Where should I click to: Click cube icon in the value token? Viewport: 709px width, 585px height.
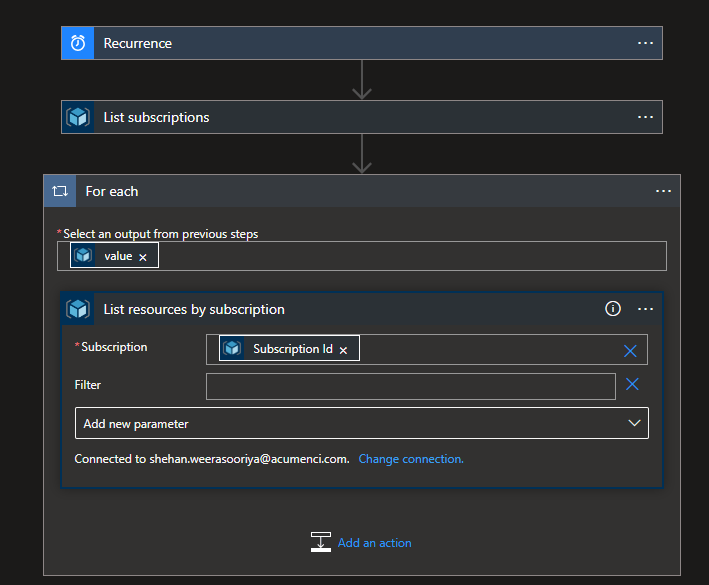coord(83,255)
